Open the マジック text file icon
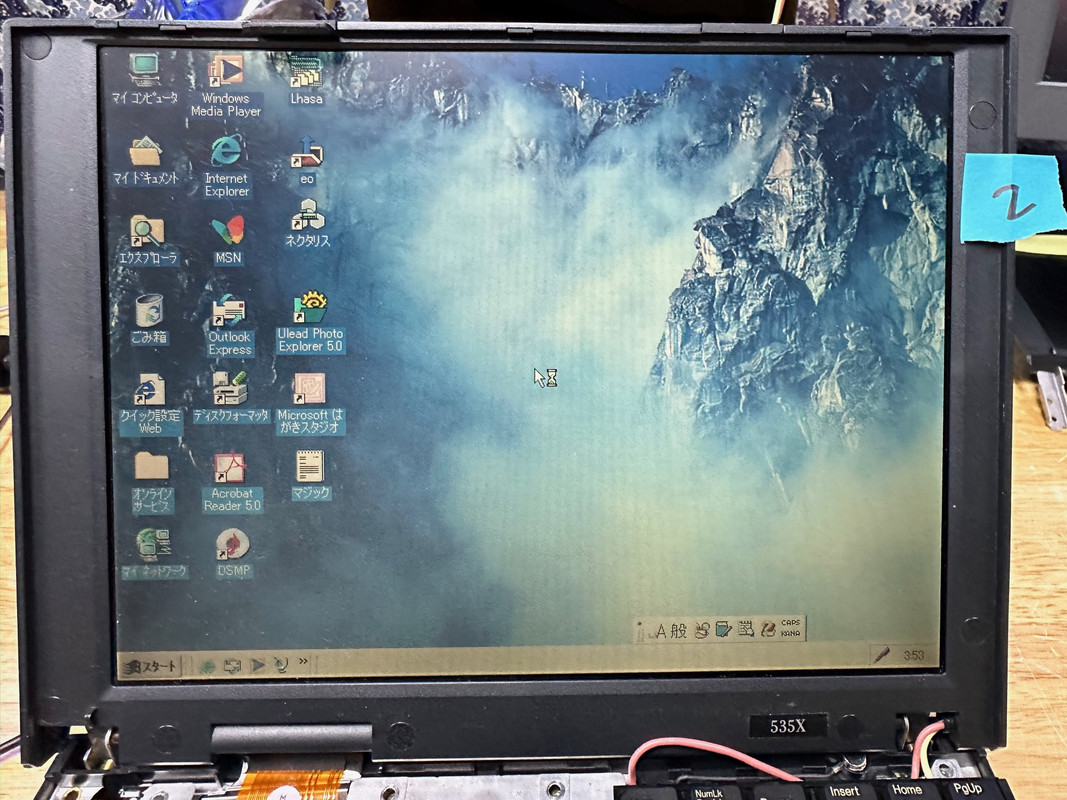The image size is (1067, 800). (x=310, y=474)
